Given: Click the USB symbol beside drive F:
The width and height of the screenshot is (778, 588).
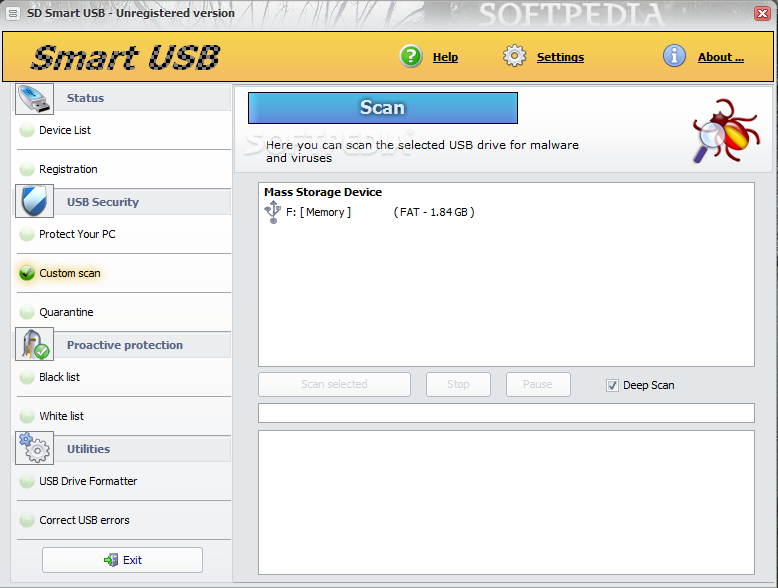Looking at the screenshot, I should (272, 212).
